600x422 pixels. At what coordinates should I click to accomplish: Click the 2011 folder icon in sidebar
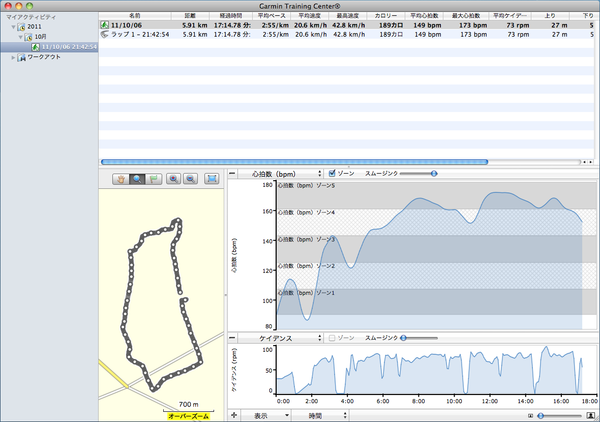(21, 27)
